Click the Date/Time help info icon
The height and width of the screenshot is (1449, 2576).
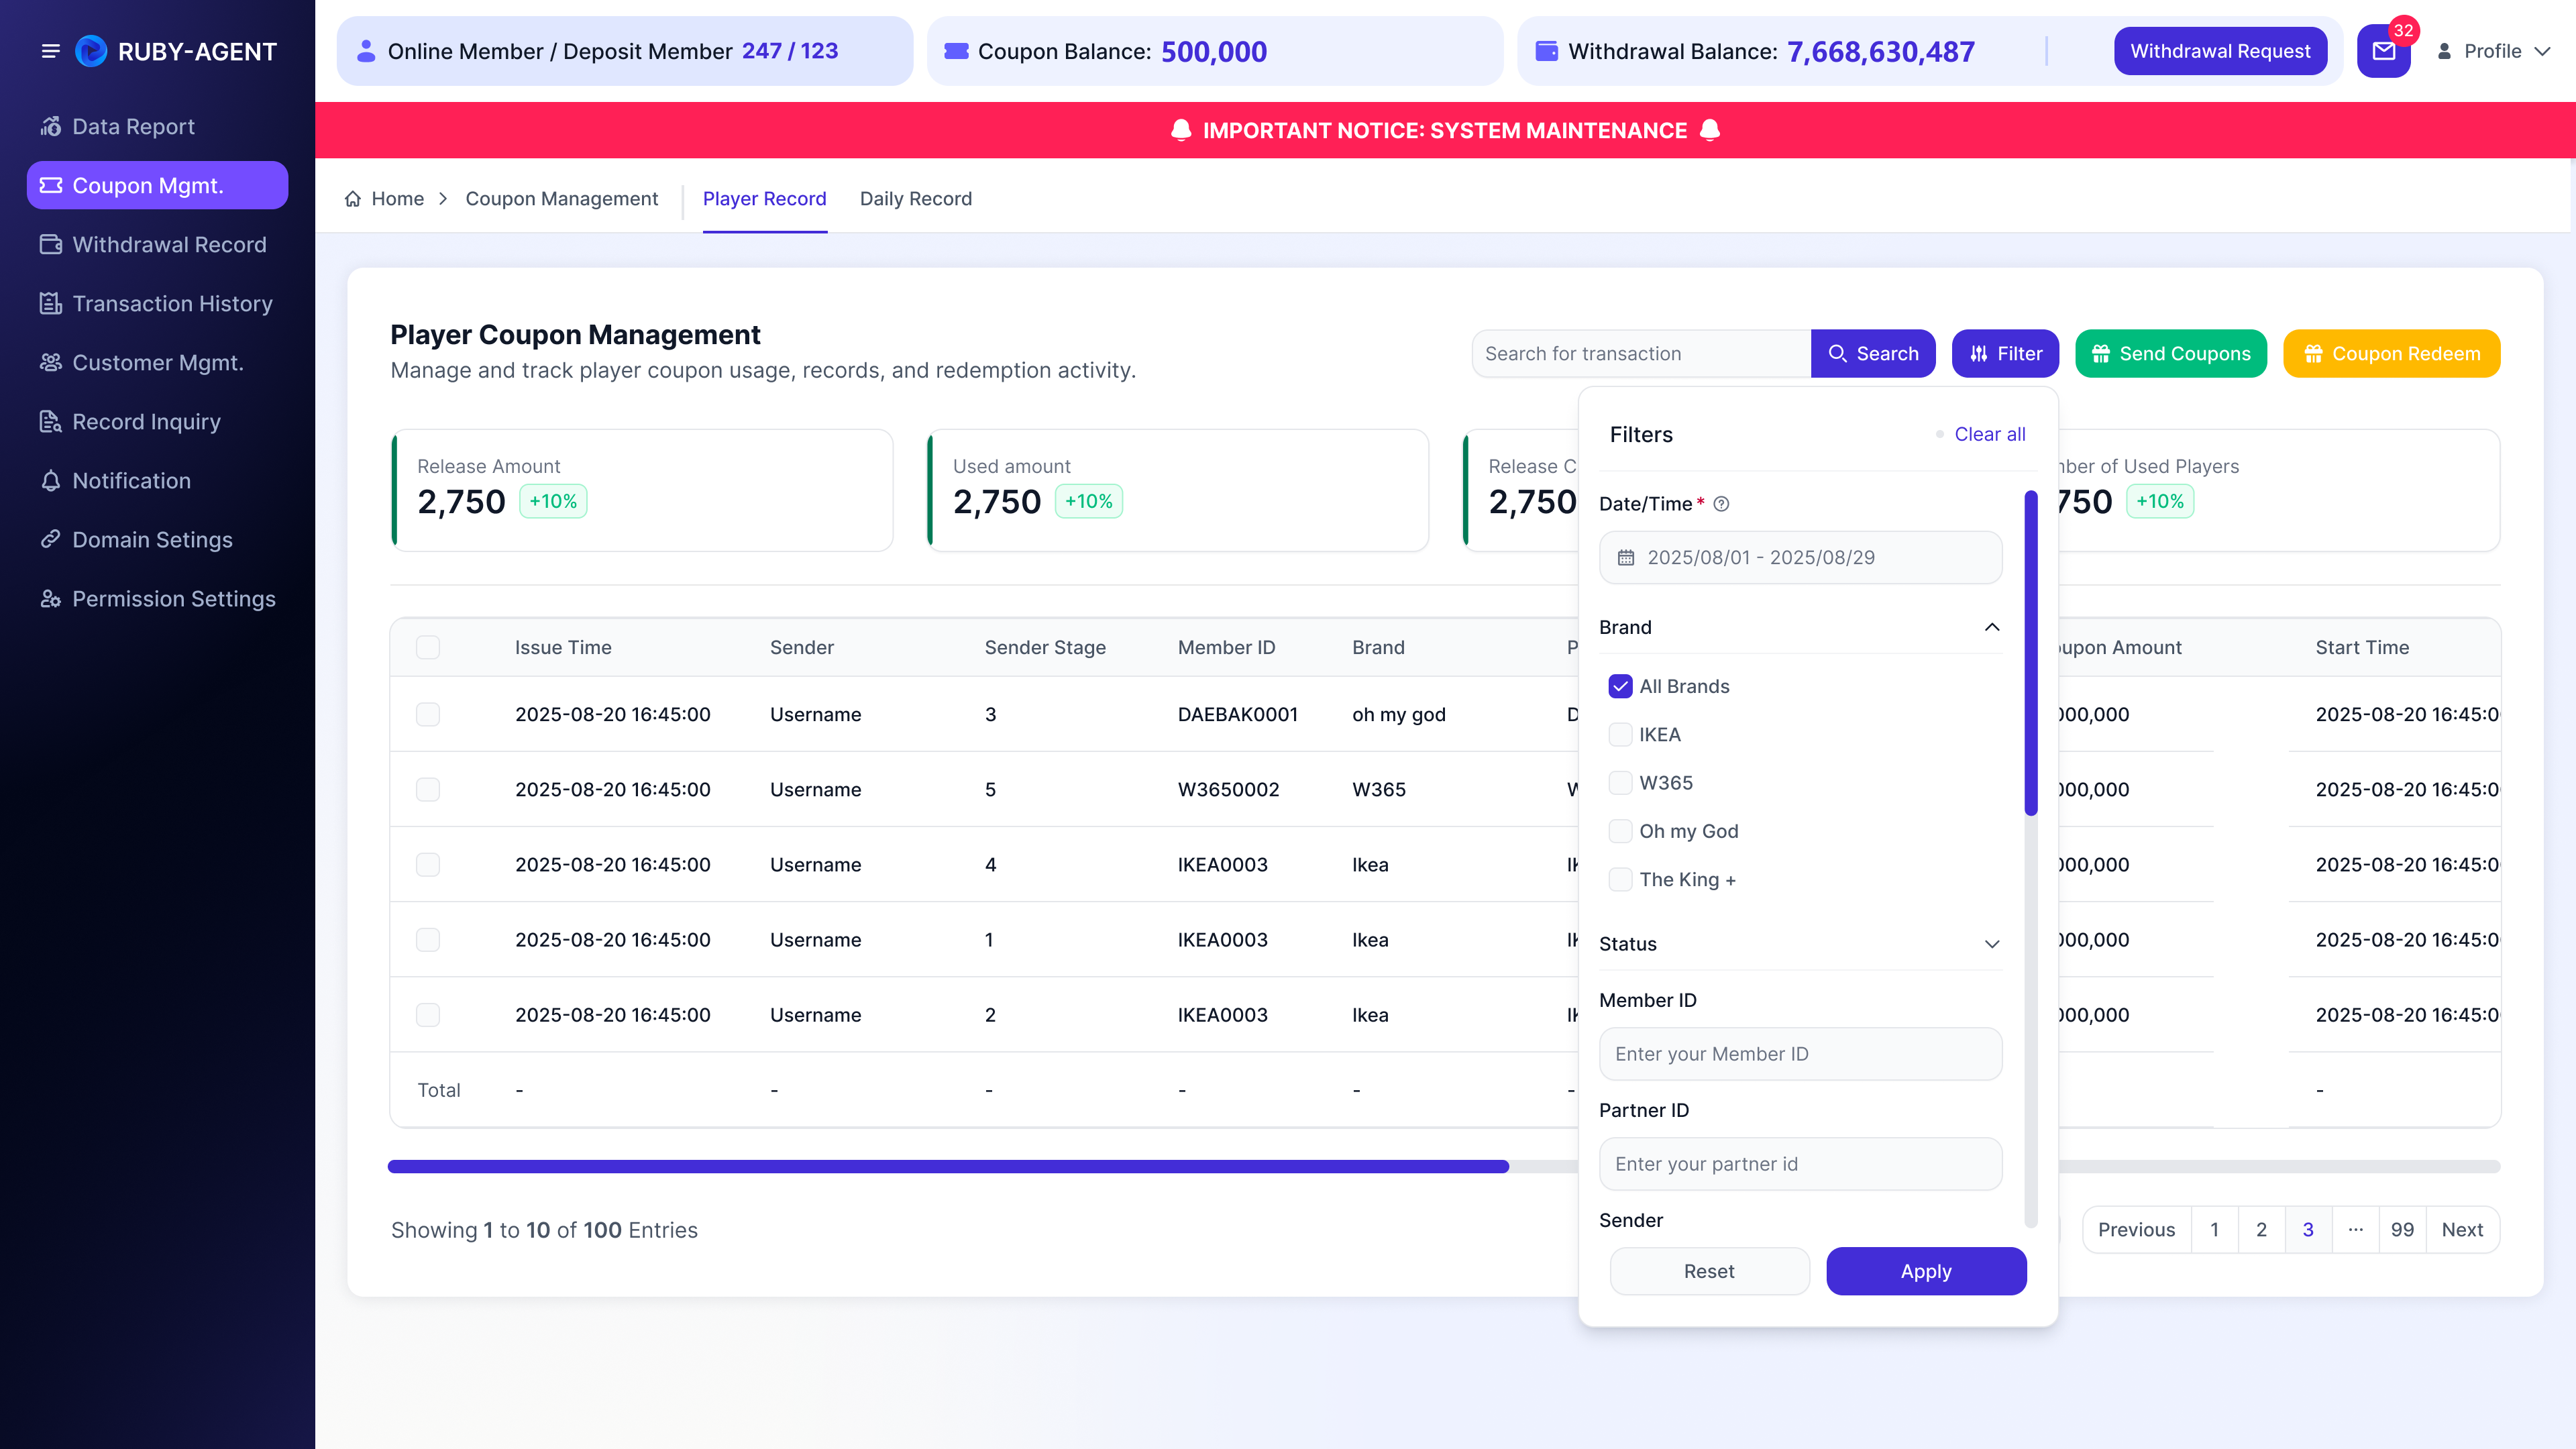coord(1721,504)
